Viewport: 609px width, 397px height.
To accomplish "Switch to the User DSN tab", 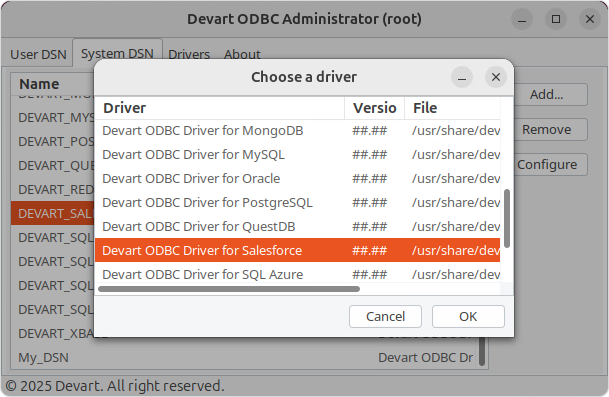I will [38, 54].
